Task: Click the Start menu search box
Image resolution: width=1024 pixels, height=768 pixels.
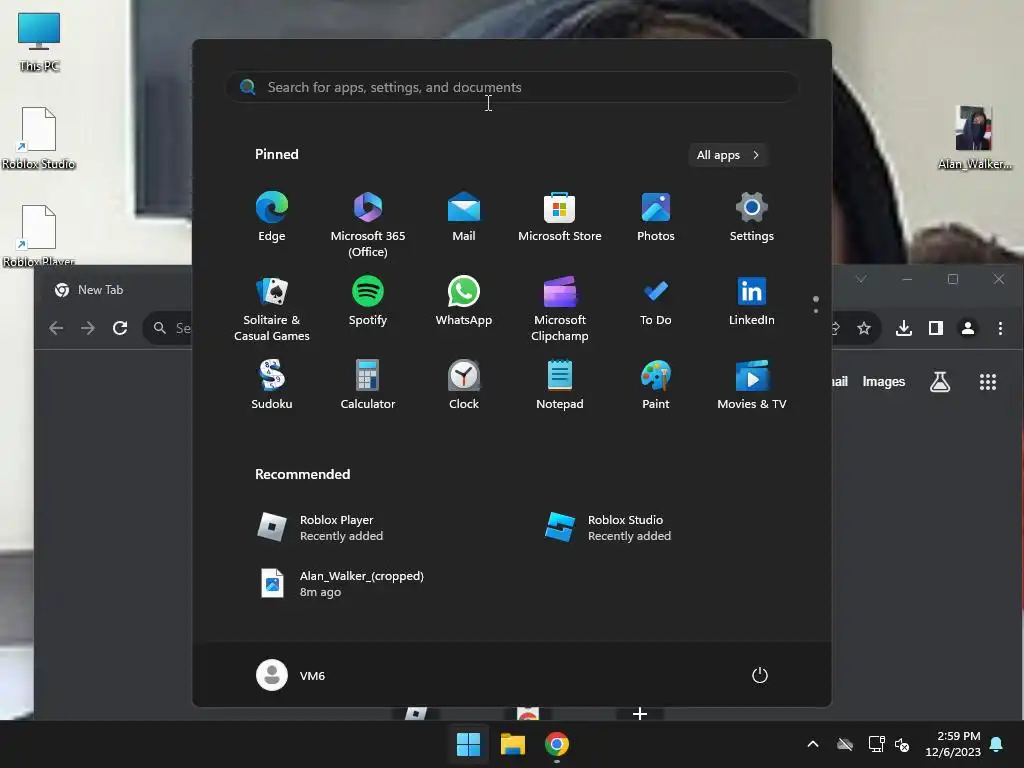Action: click(x=512, y=87)
